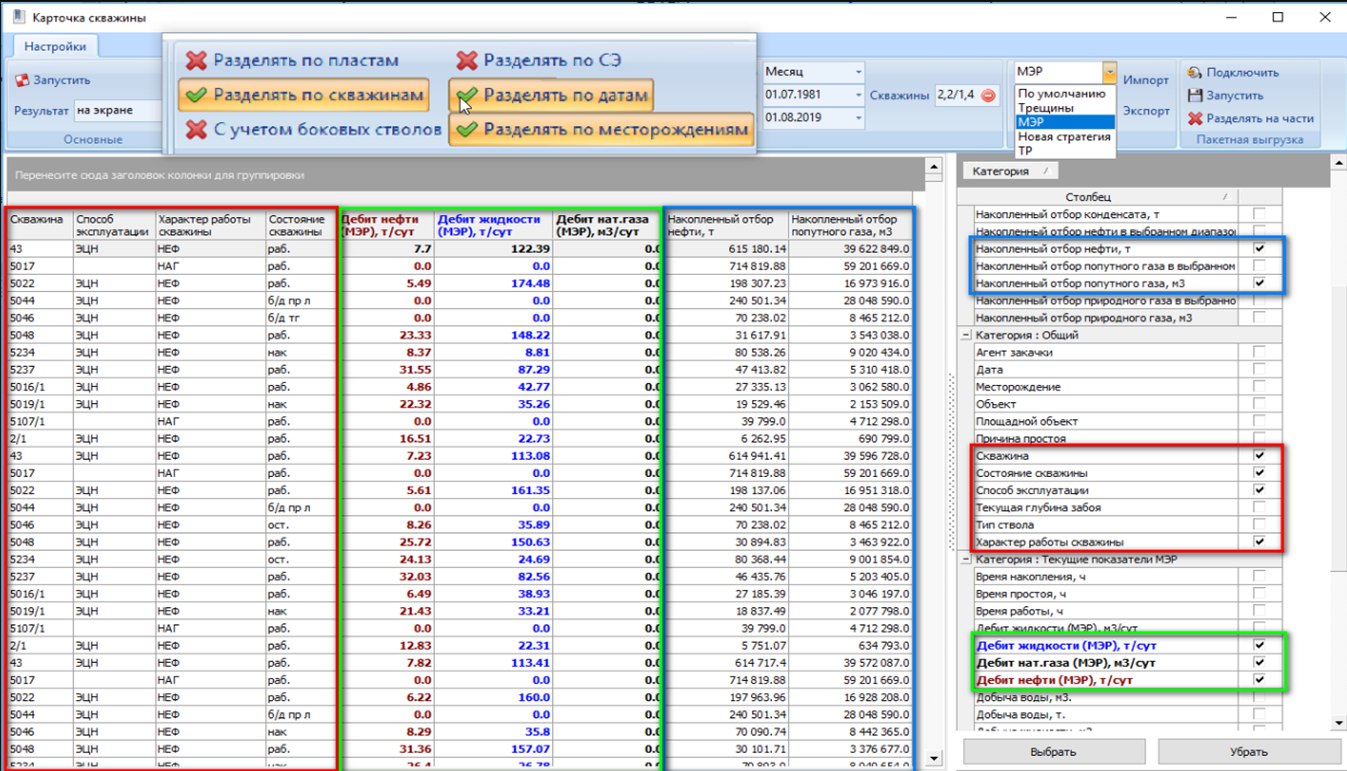Uncheck the Состояние скважины column checkbox
The height and width of the screenshot is (771, 1347).
pyautogui.click(x=1259, y=473)
